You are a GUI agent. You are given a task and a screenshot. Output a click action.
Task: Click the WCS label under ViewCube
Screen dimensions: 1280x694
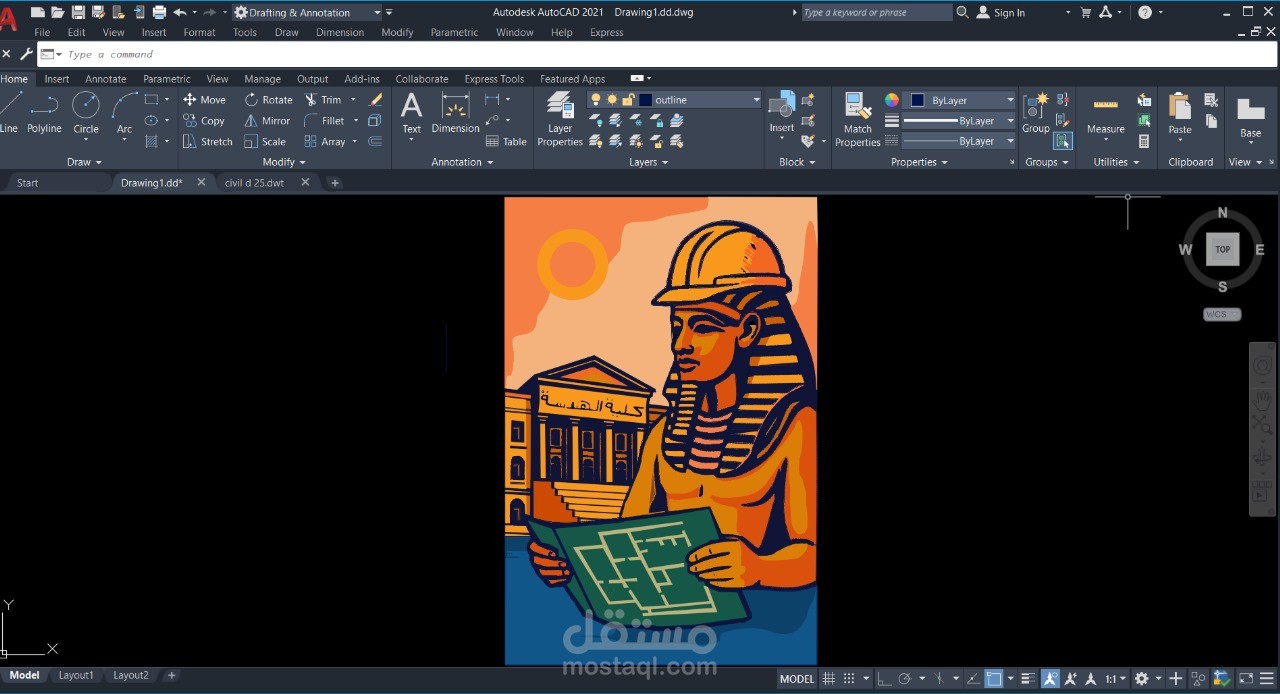point(1221,314)
